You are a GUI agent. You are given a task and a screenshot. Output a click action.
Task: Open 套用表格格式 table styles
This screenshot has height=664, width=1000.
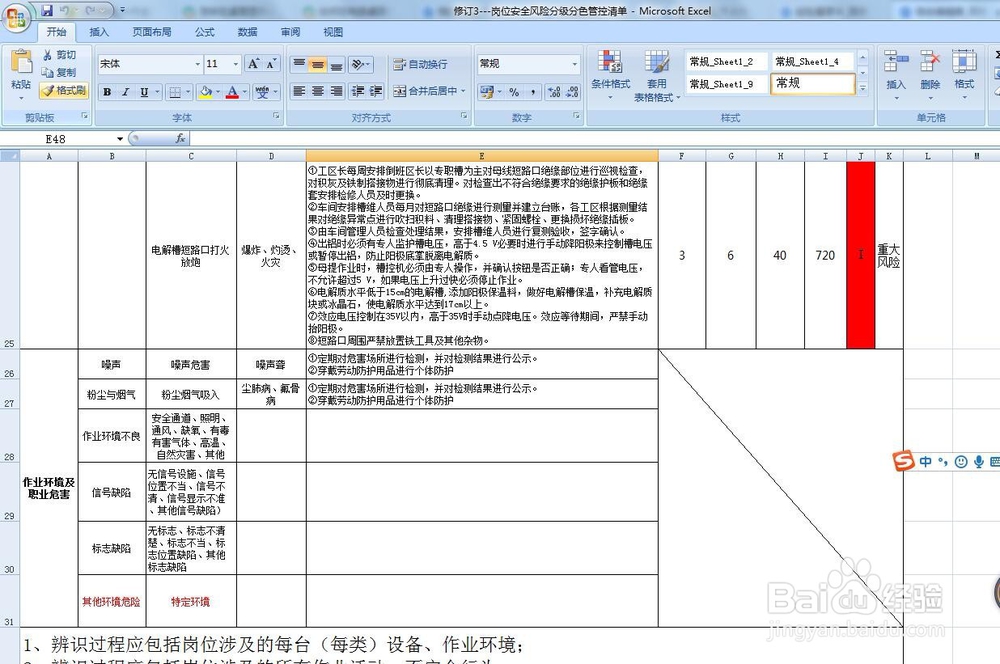(x=657, y=75)
